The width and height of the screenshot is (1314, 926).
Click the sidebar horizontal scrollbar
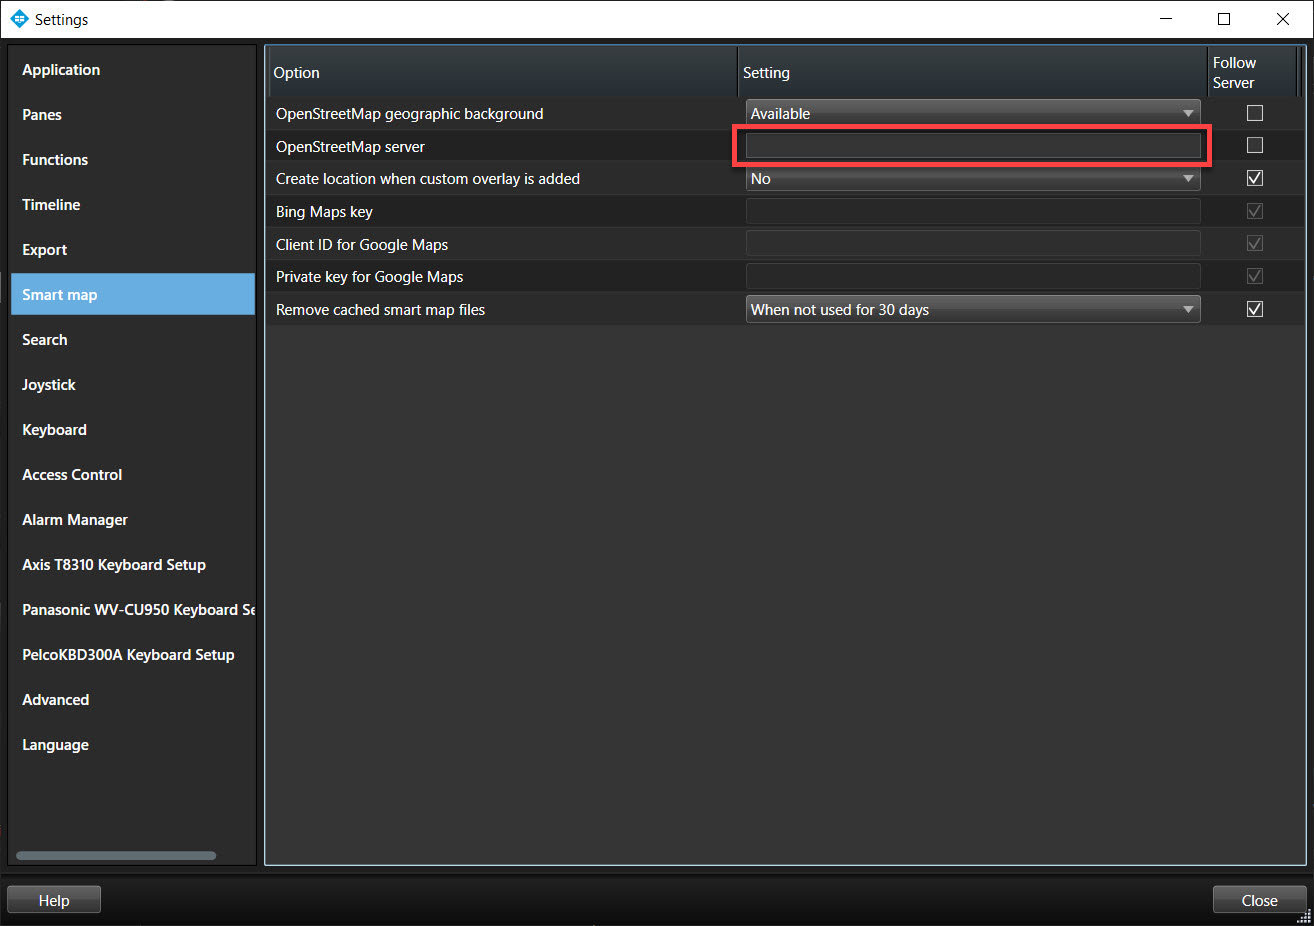pyautogui.click(x=116, y=856)
